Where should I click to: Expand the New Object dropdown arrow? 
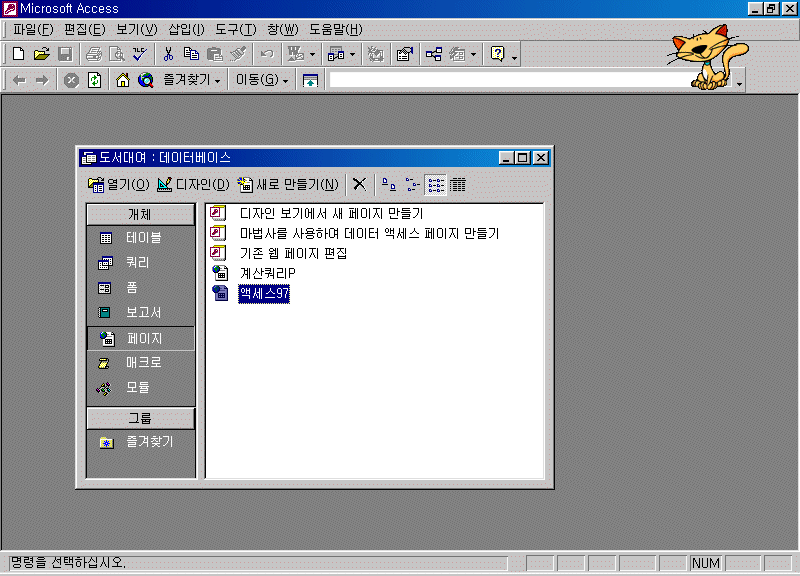474,54
